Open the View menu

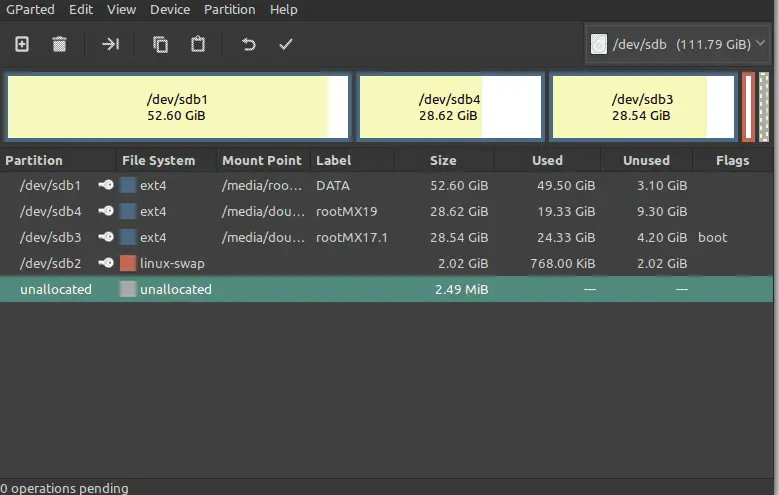click(122, 9)
